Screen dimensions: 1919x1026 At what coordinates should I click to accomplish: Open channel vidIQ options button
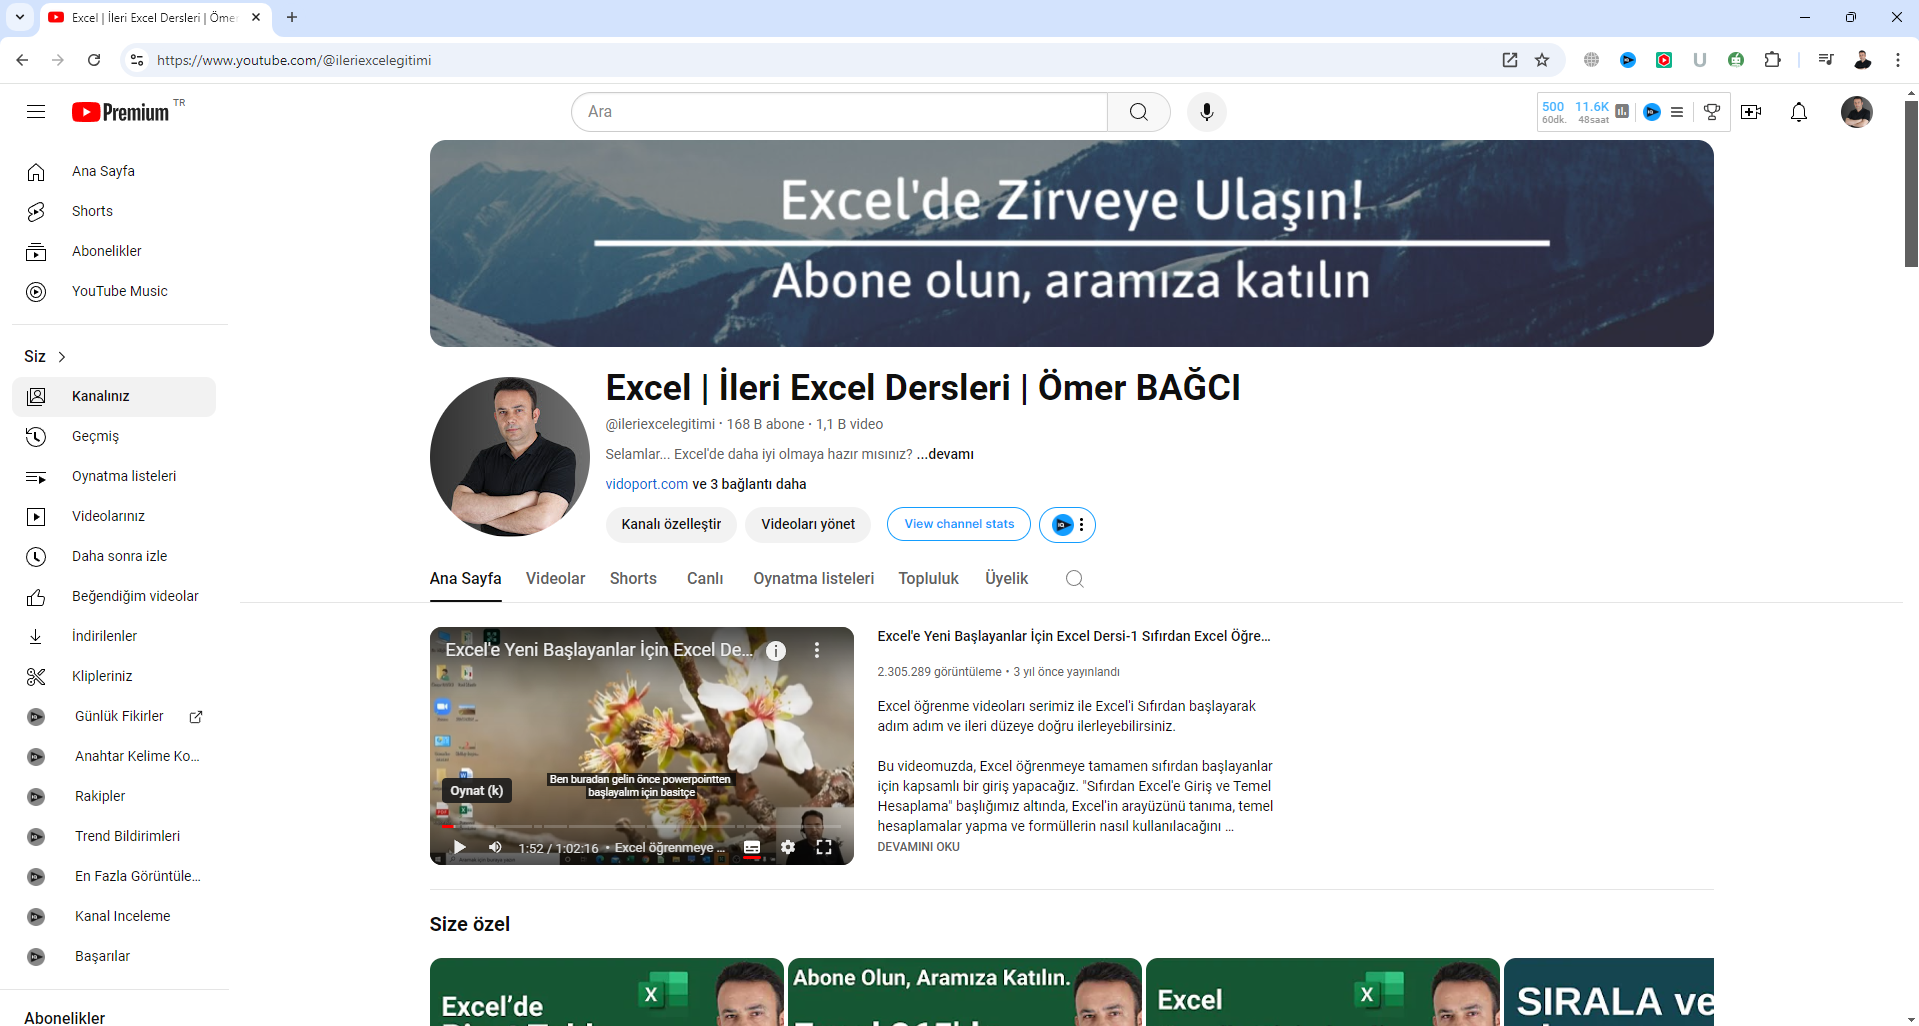1067,525
